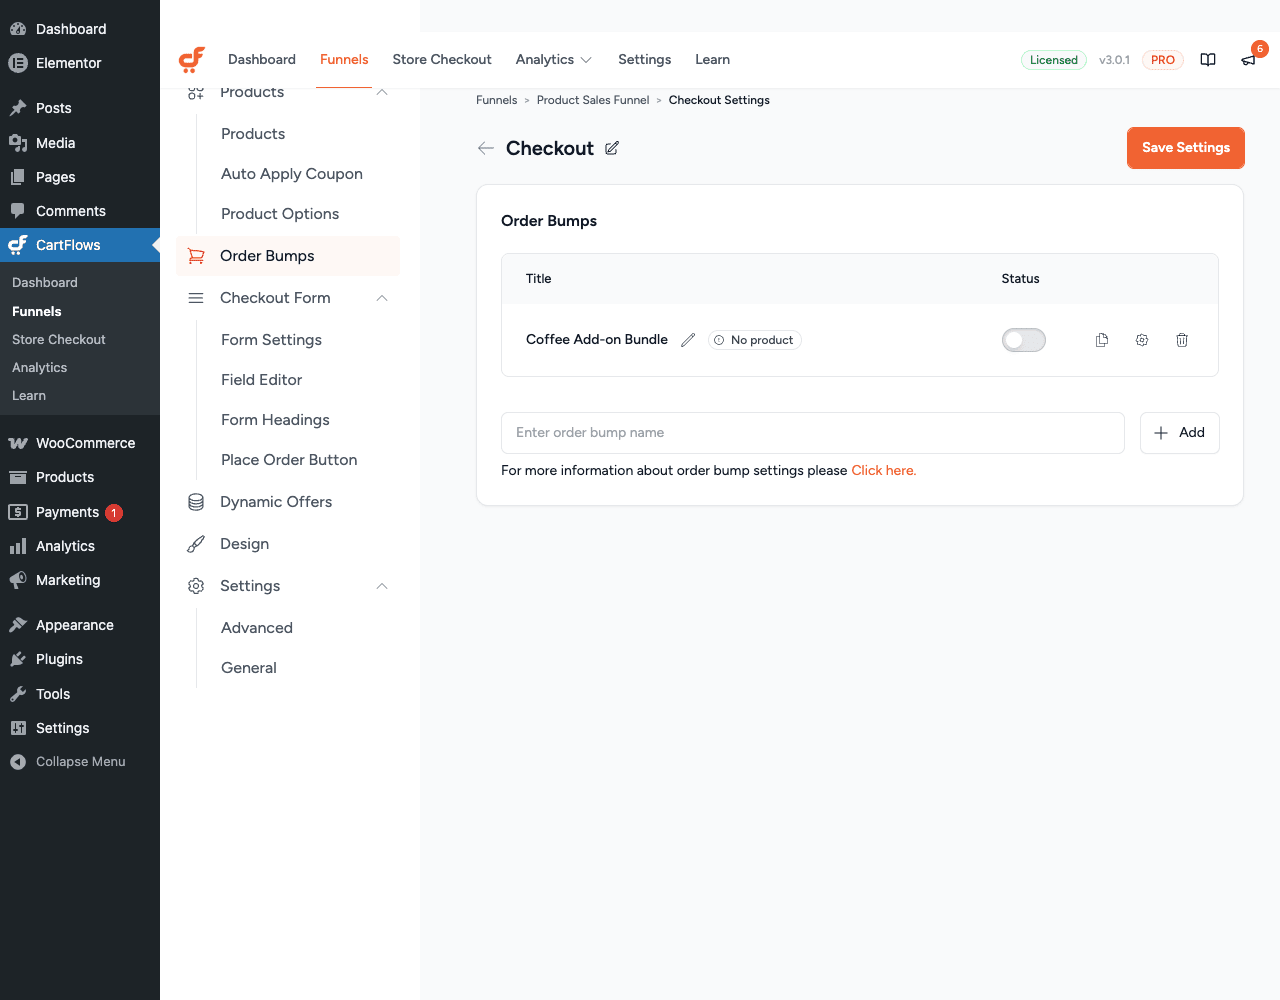This screenshot has height=1000, width=1280.
Task: Open WooCommerce Analytics in admin sidebar
Action: pyautogui.click(x=80, y=546)
